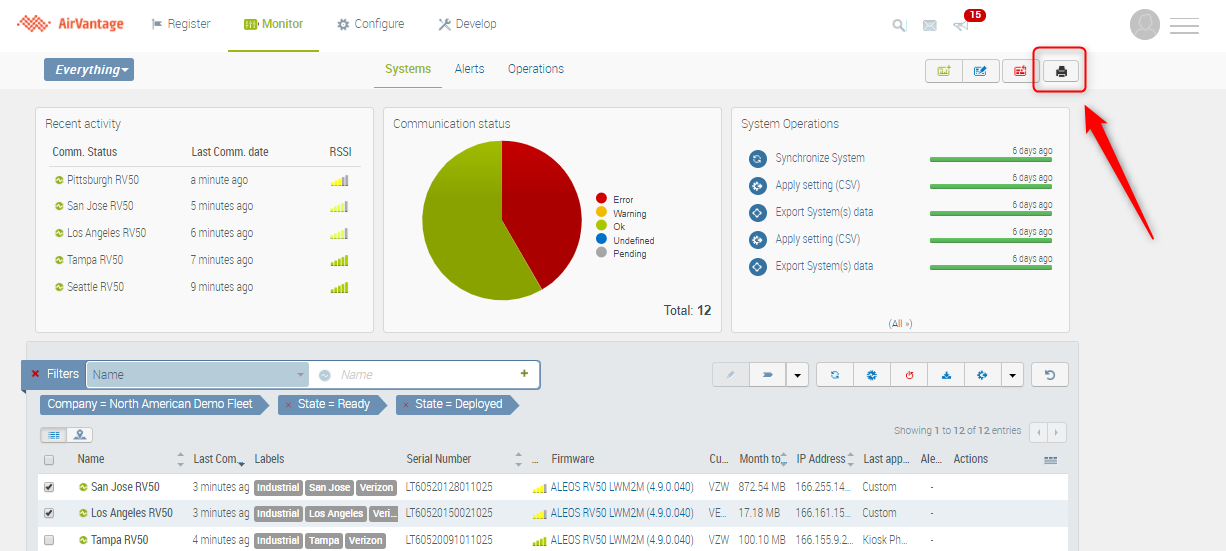Click the magnifier search icon
Screen dimensions: 1226x551
899,25
